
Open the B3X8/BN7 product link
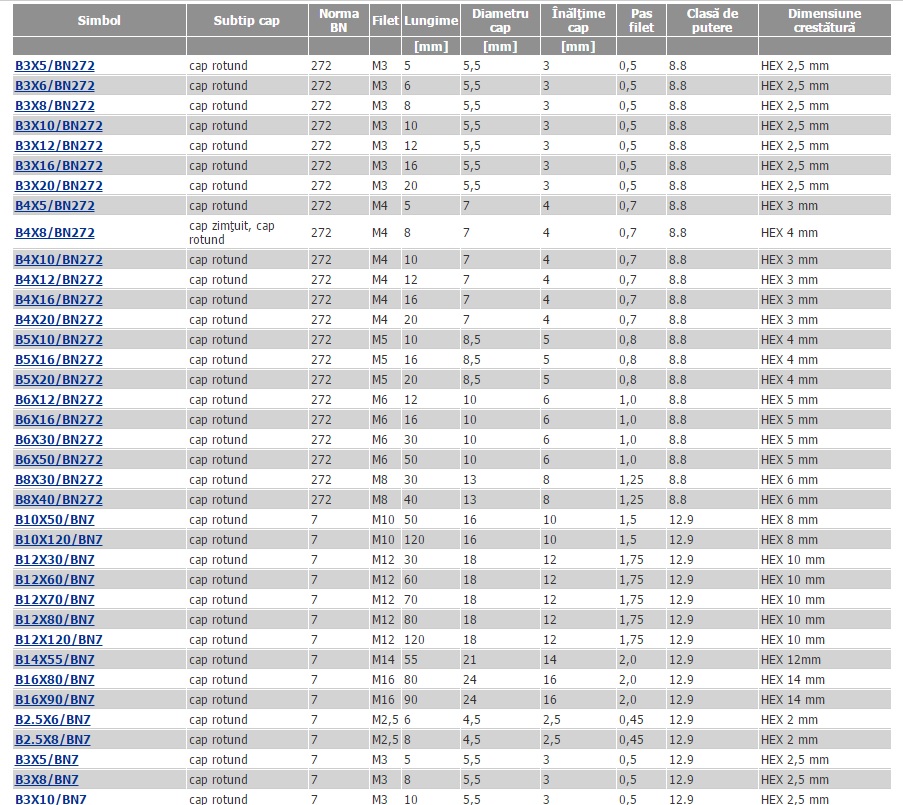47,780
